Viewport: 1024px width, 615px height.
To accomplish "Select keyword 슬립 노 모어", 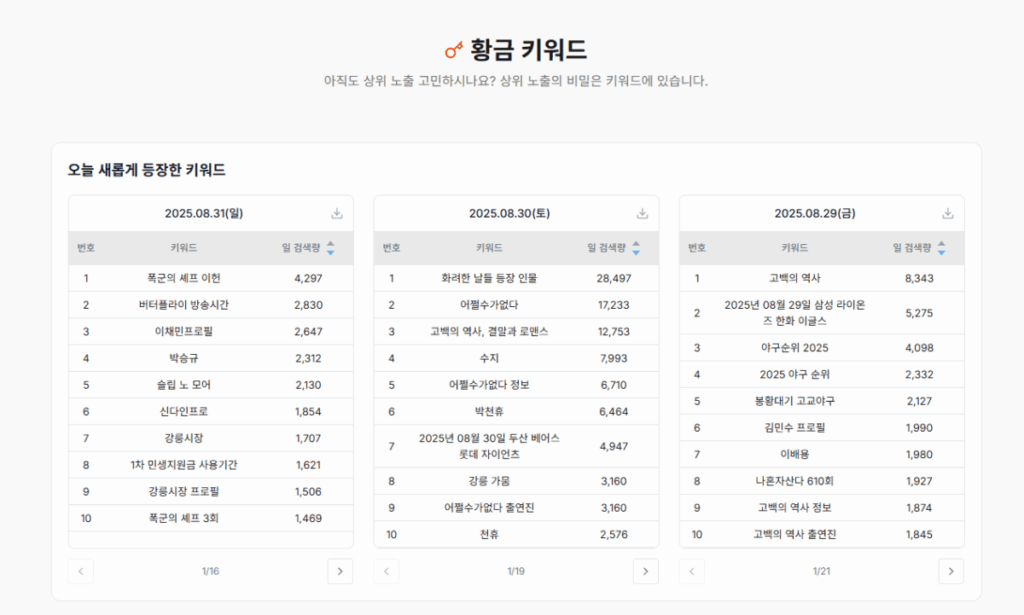I will click(x=184, y=385).
